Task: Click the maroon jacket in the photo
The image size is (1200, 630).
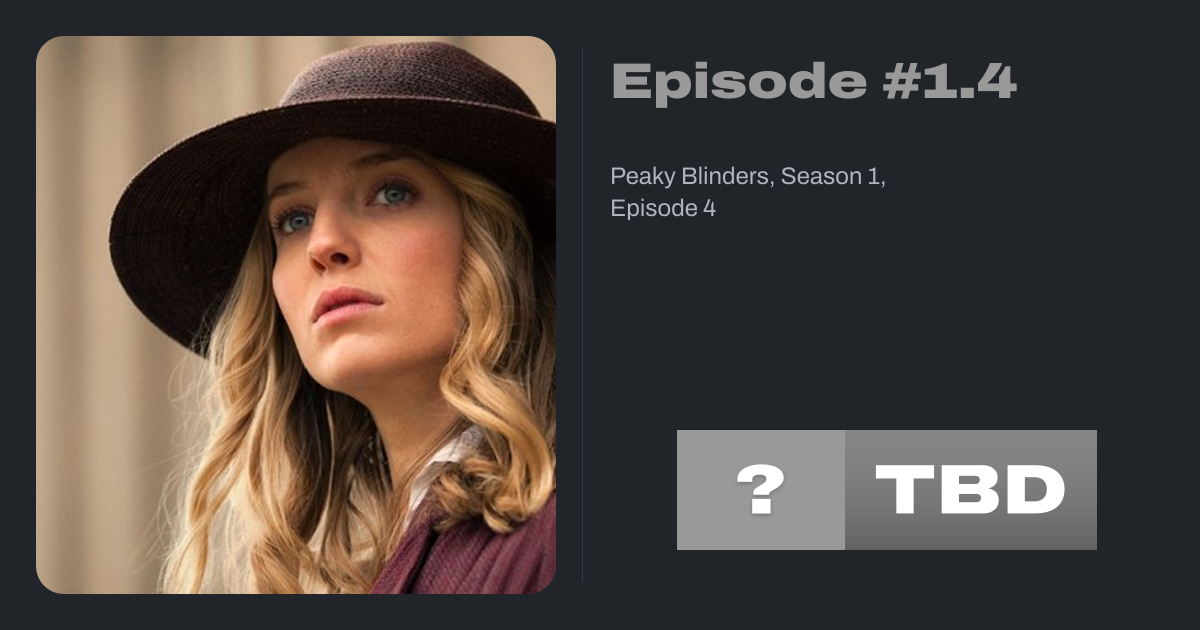Action: click(470, 550)
